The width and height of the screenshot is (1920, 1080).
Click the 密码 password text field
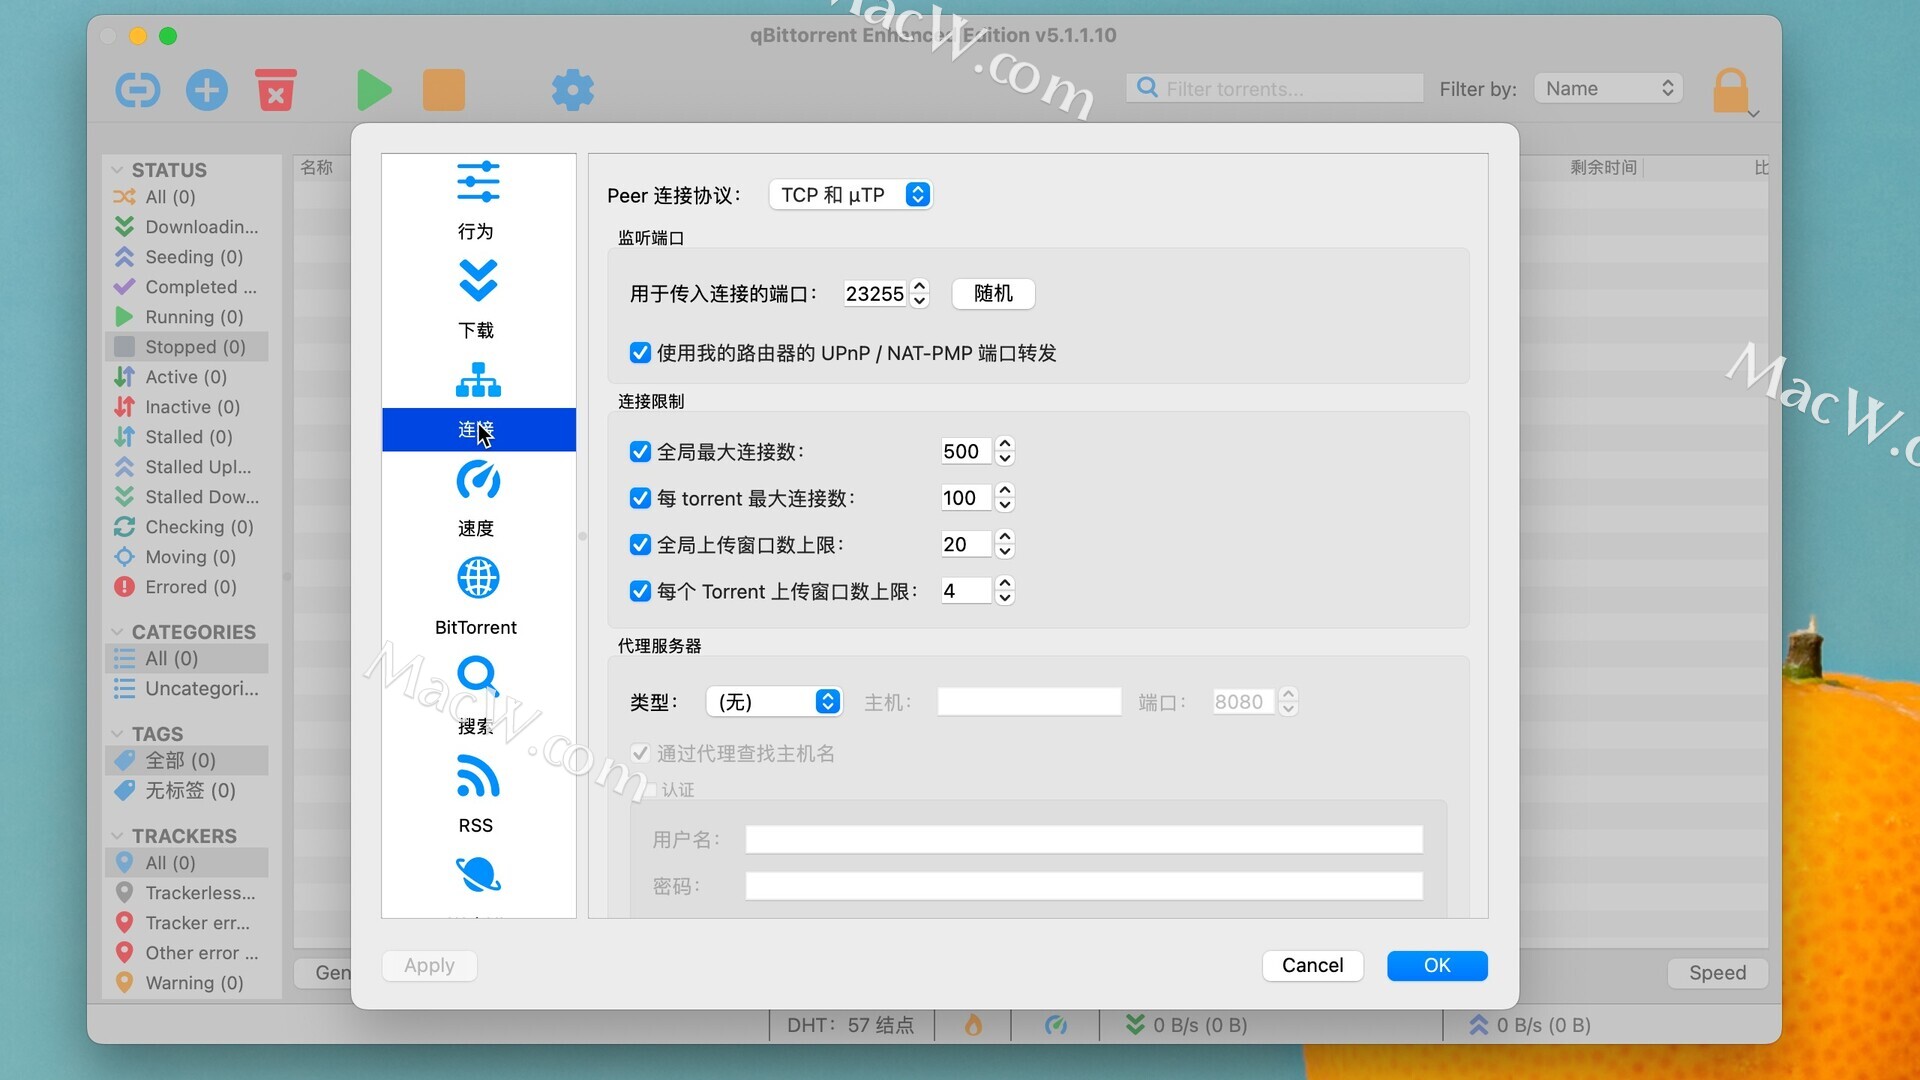pos(1084,886)
